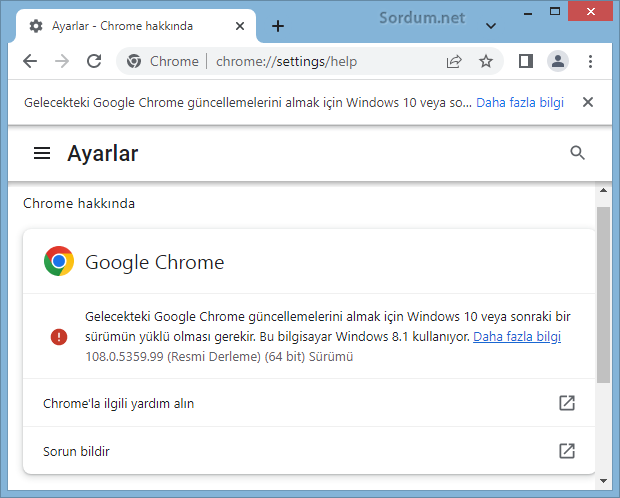Click the Chrome hakkında heading

[79, 203]
